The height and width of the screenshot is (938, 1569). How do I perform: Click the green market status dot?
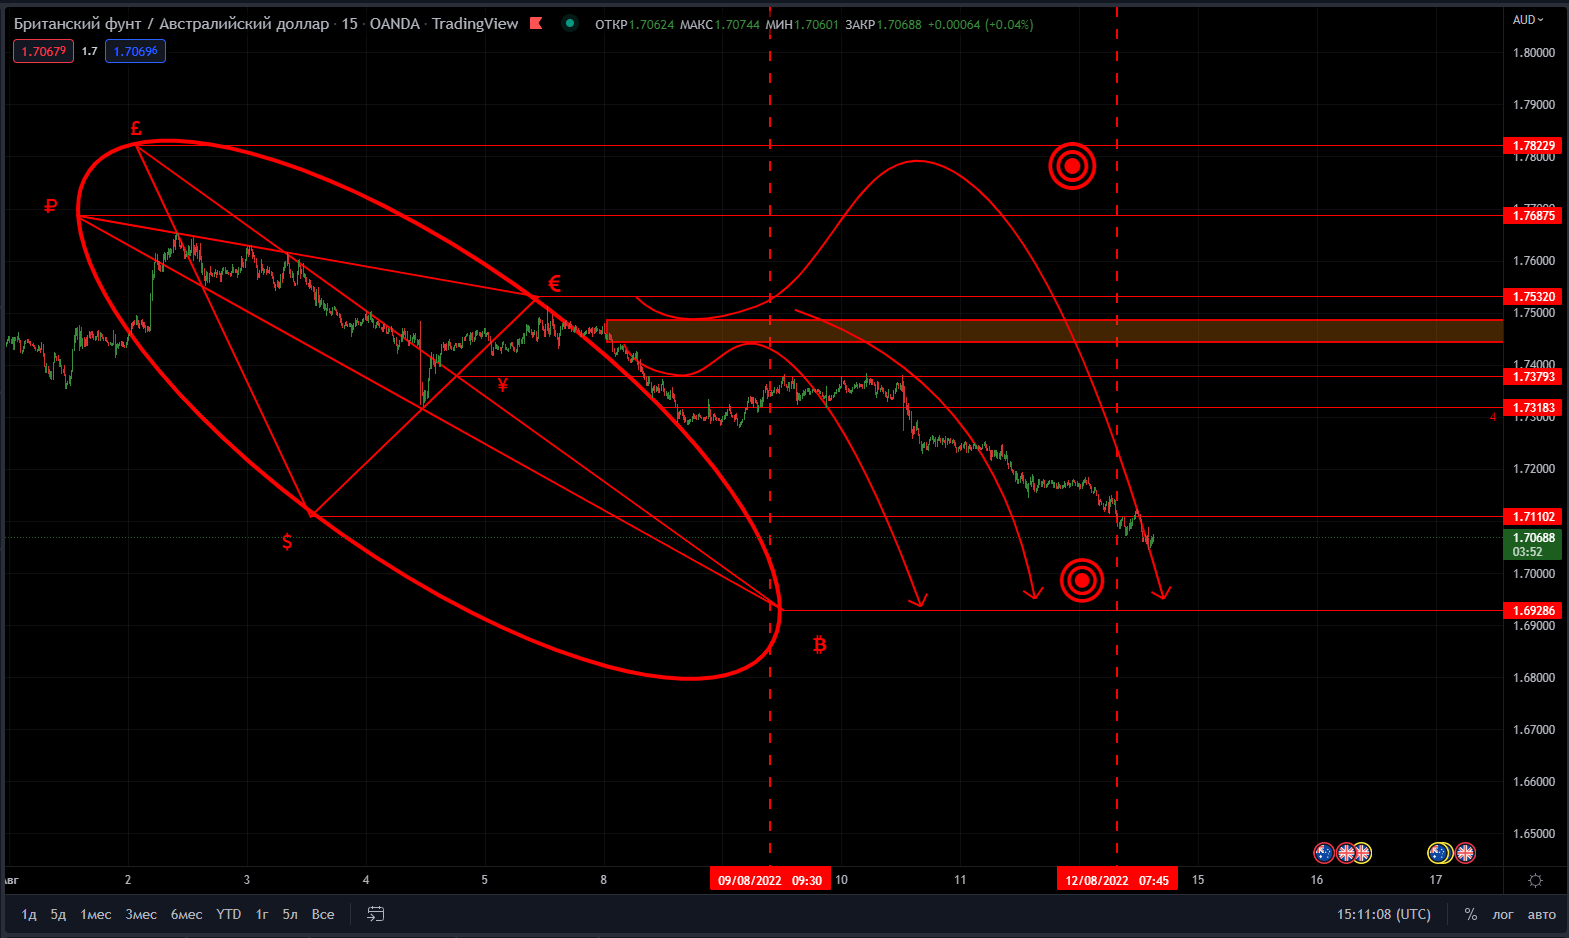point(570,23)
